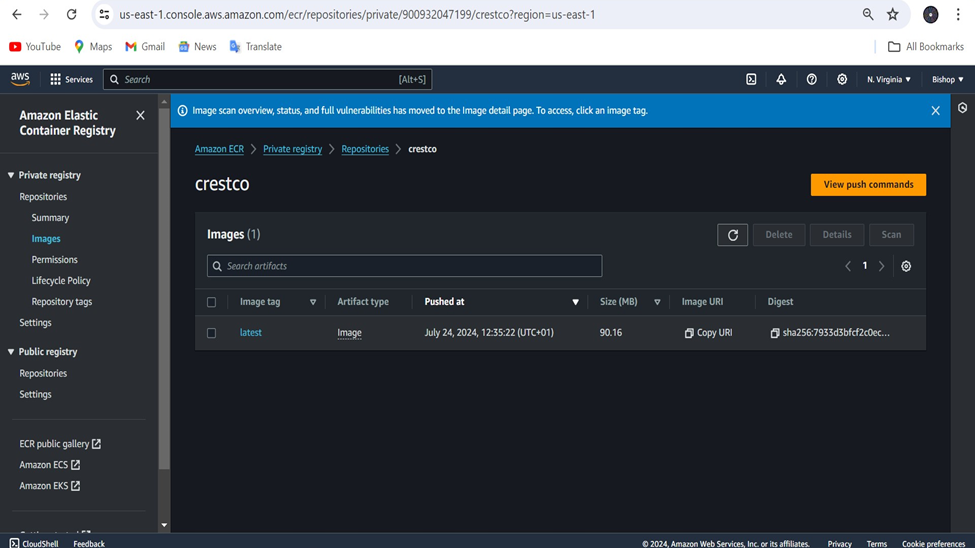Viewport: 975px width, 548px height.
Task: Open the Maps bookmark
Action: tap(93, 47)
